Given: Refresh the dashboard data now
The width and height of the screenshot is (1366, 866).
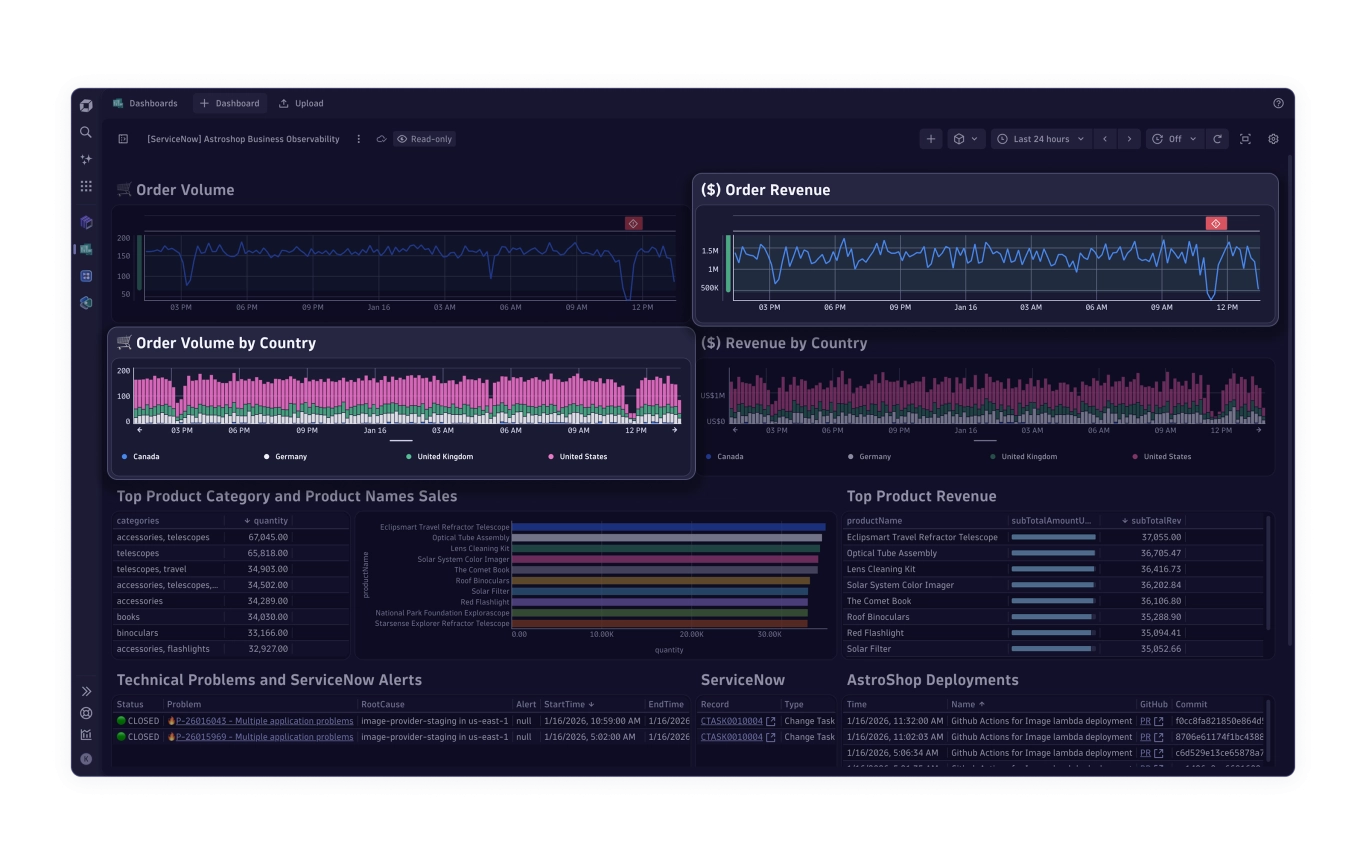Looking at the screenshot, I should (x=1217, y=139).
